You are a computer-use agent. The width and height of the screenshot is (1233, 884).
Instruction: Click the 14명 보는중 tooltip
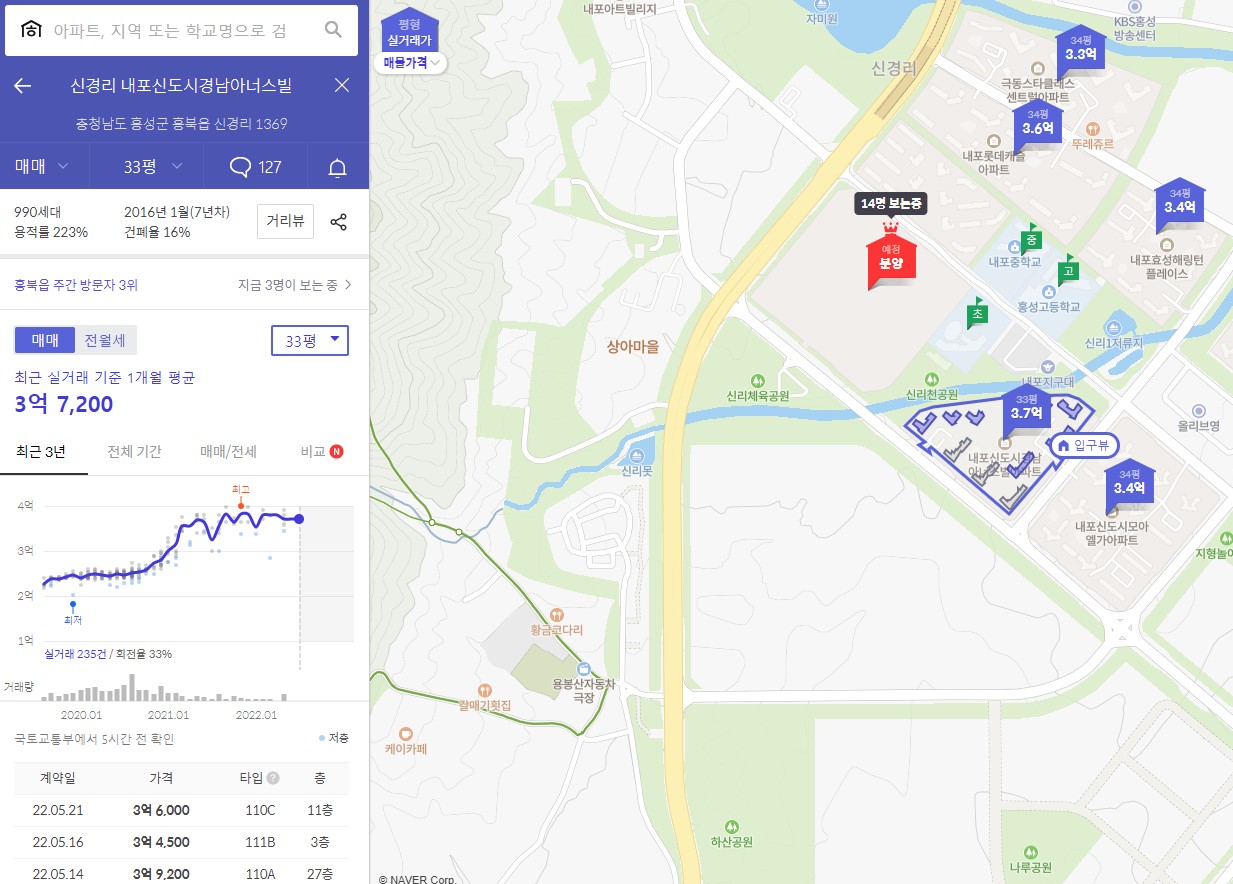tap(891, 204)
